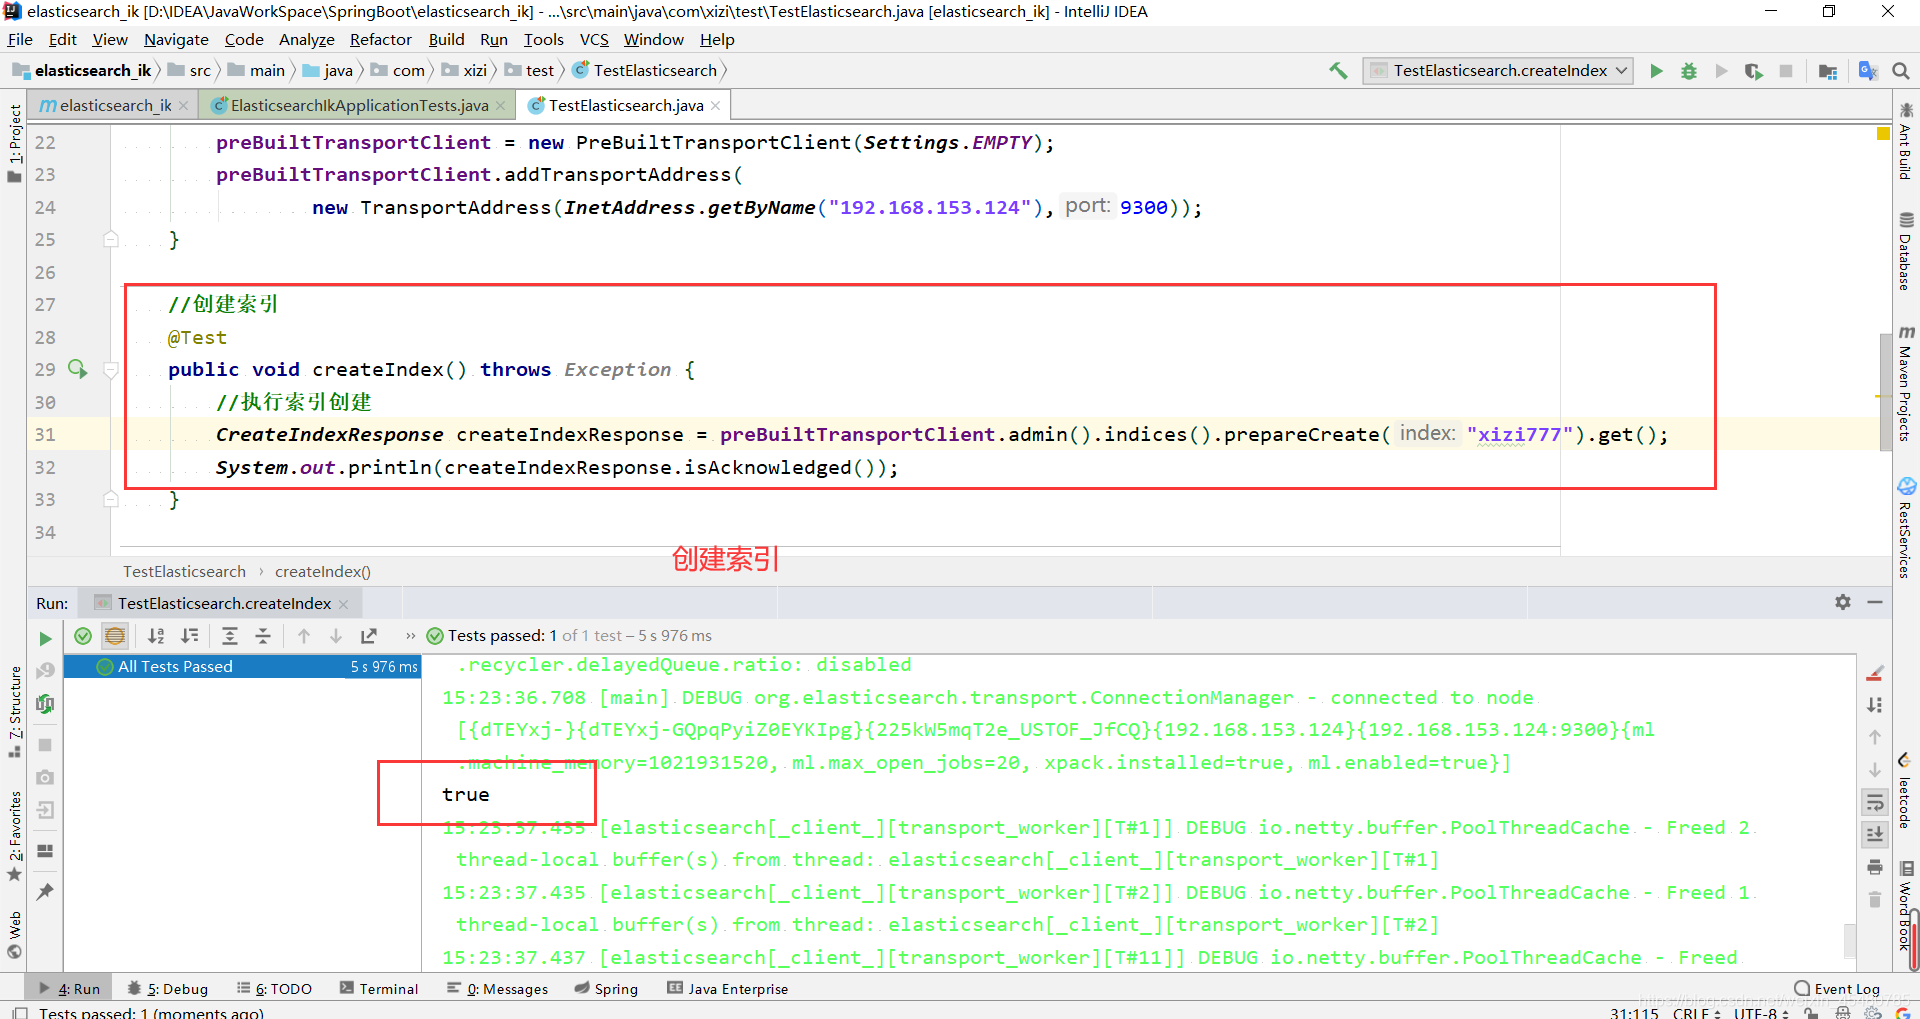This screenshot has width=1920, height=1019.
Task: Toggle auto-test rerun icon in Run panel
Action: click(x=45, y=704)
